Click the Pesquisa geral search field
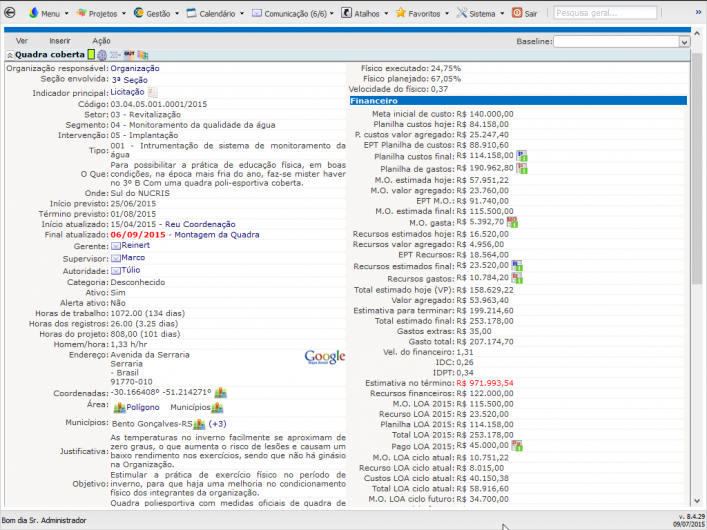707x530 pixels. click(600, 14)
